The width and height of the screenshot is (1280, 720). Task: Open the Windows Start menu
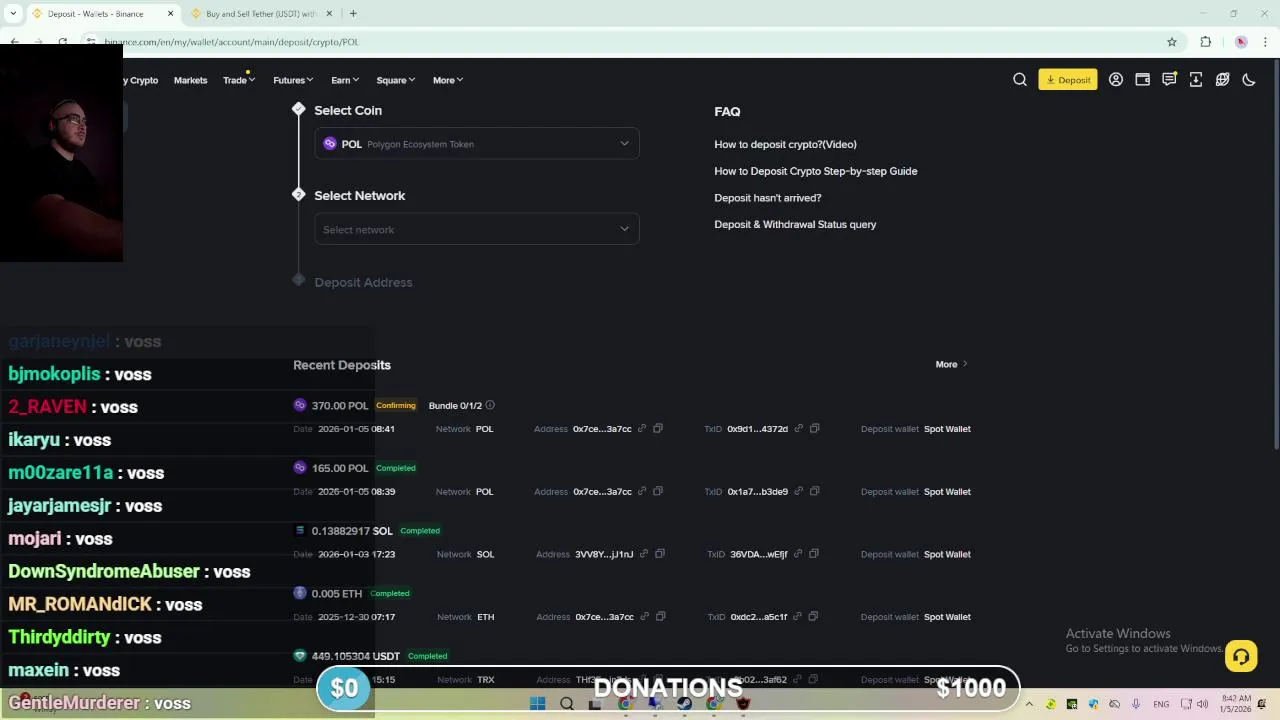[x=538, y=704]
